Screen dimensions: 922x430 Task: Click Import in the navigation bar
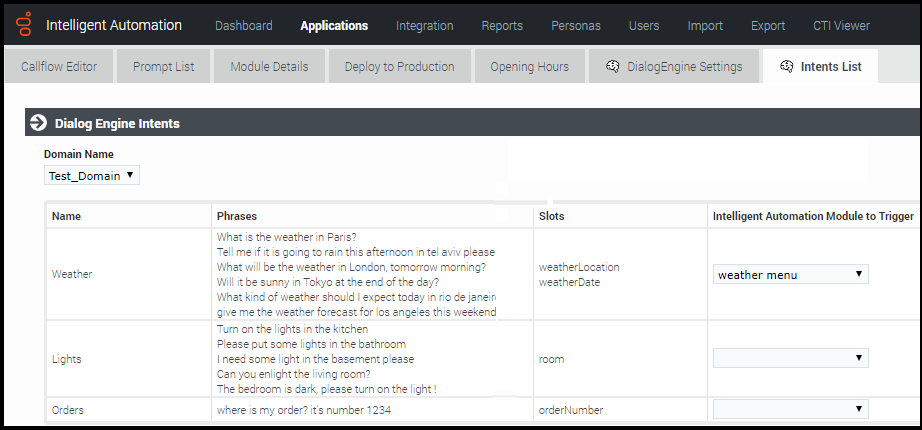pyautogui.click(x=705, y=26)
